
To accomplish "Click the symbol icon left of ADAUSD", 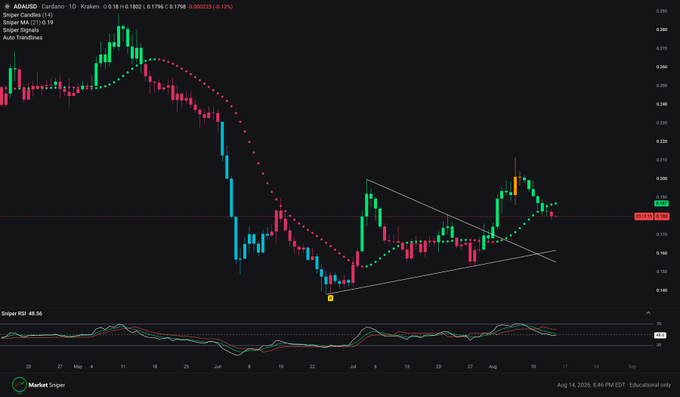I will tap(7, 7).
